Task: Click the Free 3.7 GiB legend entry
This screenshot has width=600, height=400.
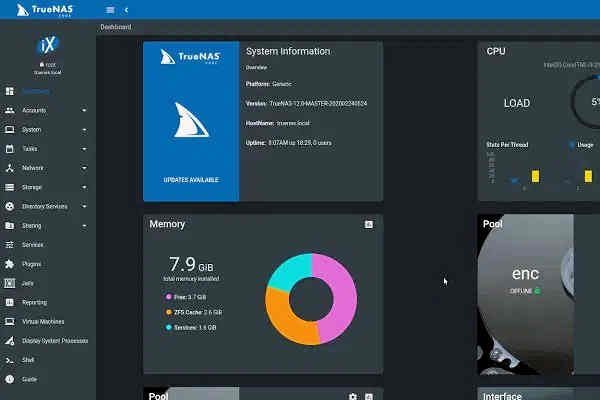Action: pyautogui.click(x=186, y=297)
